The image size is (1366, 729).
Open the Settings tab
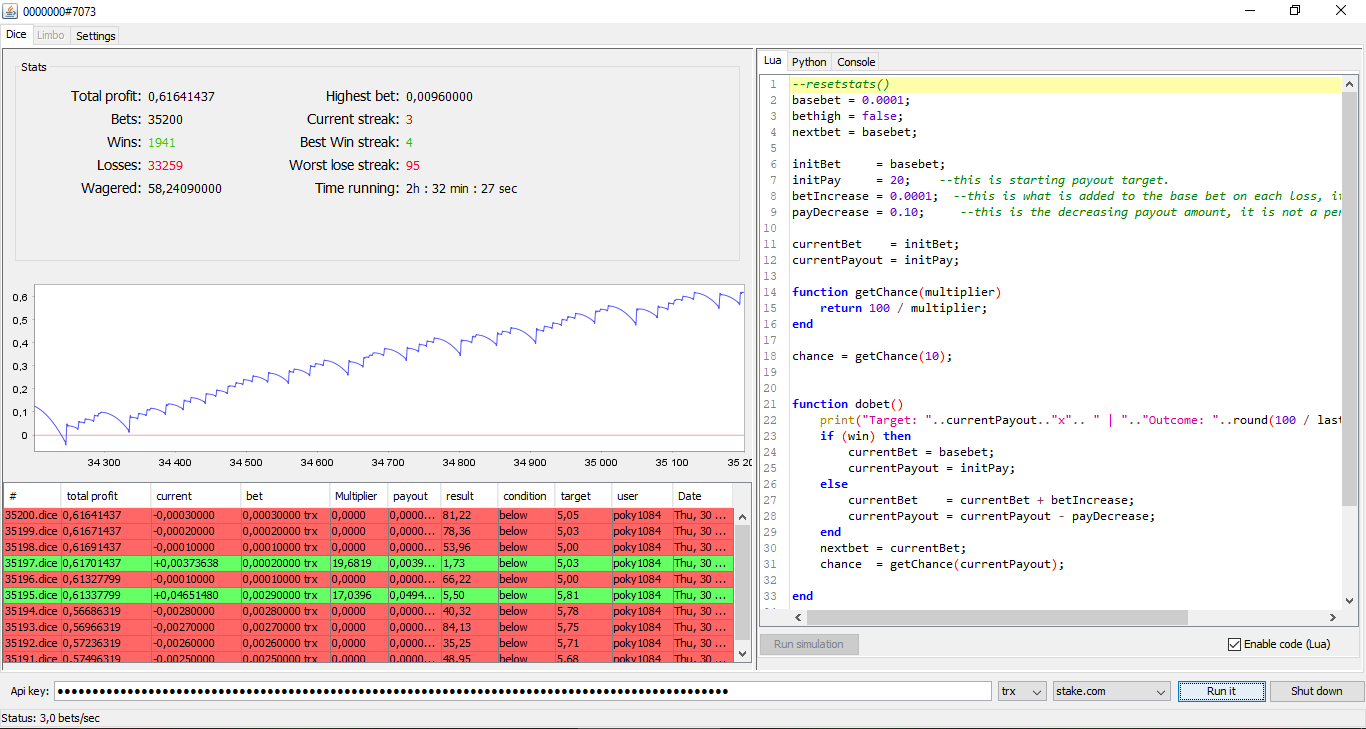coord(96,35)
